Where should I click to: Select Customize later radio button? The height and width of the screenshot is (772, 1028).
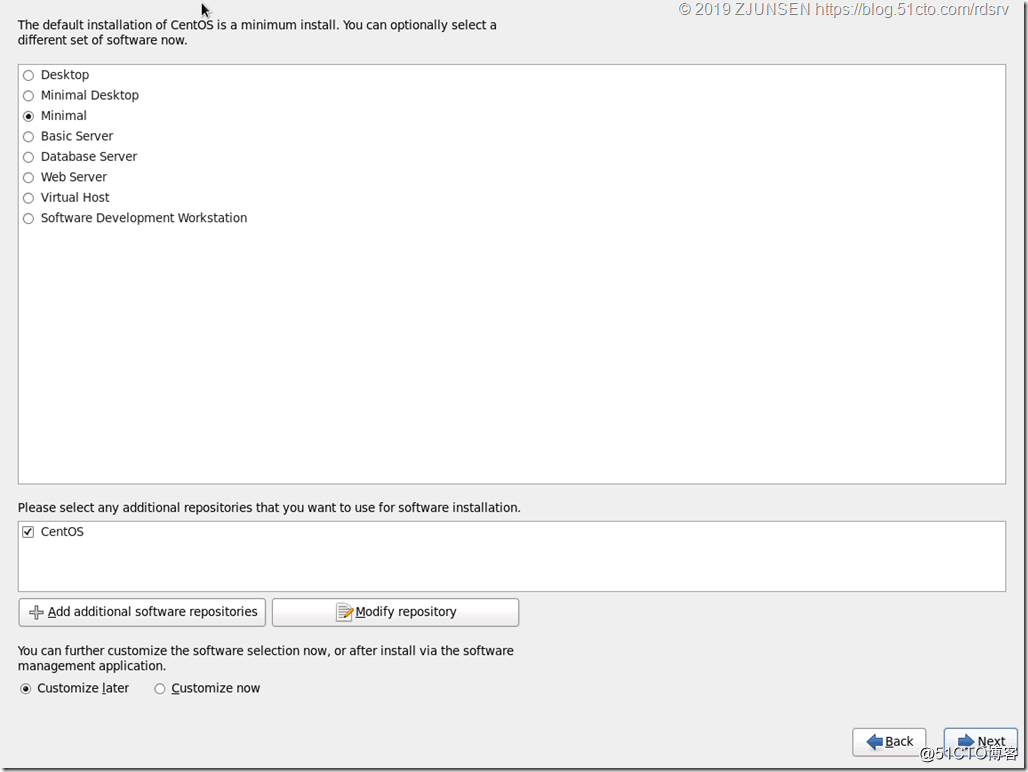coord(26,689)
